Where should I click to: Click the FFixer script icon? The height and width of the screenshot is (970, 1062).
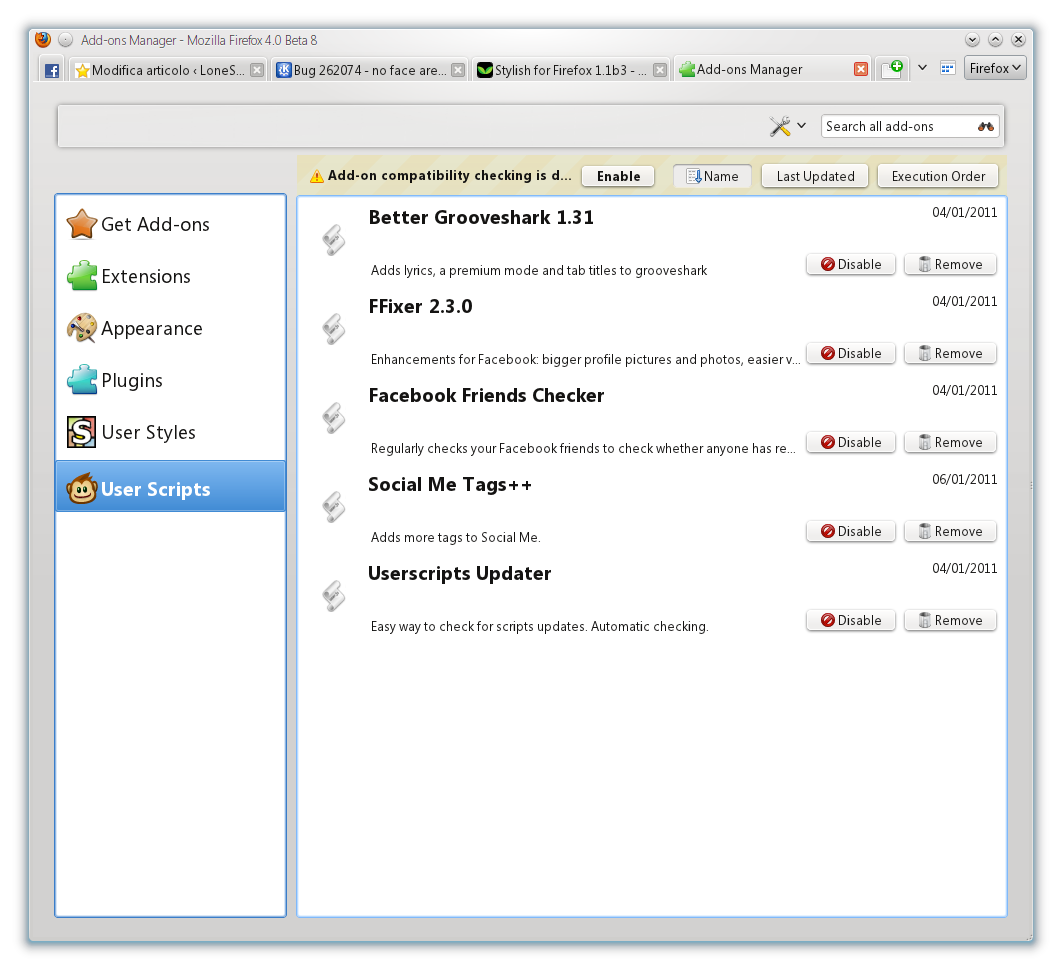(x=333, y=329)
